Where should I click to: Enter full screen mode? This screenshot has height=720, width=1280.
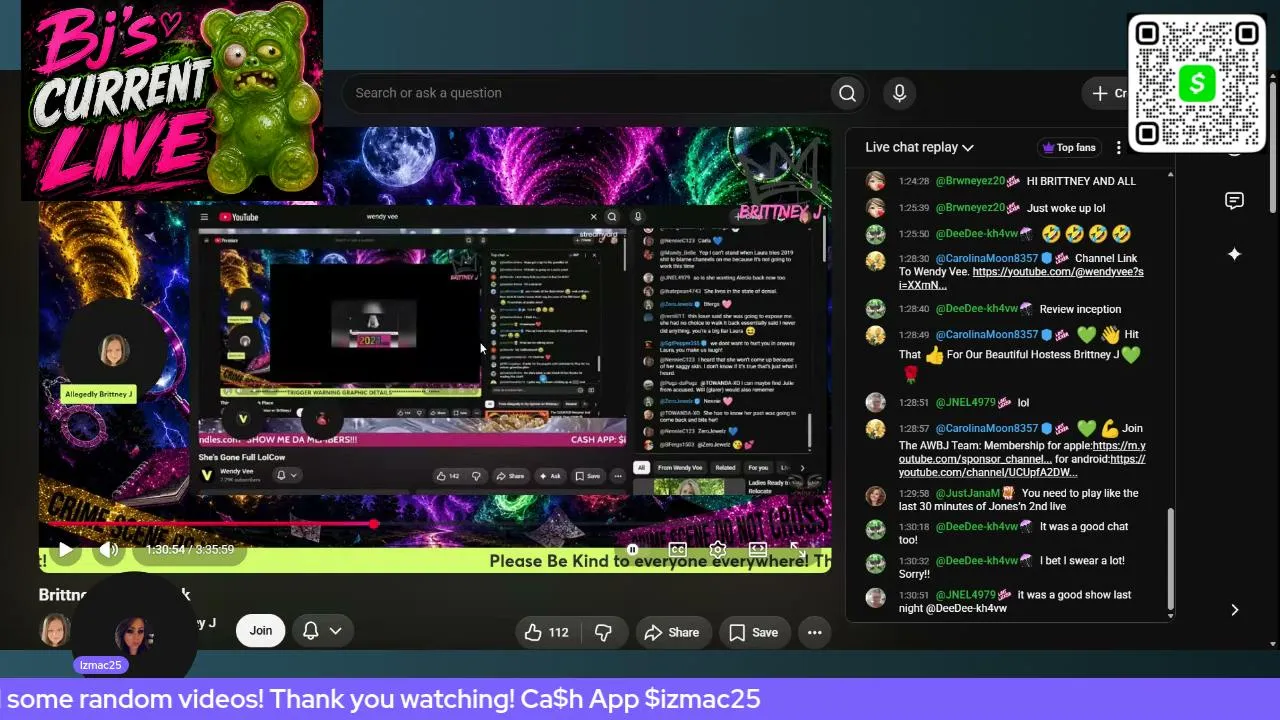pos(798,549)
